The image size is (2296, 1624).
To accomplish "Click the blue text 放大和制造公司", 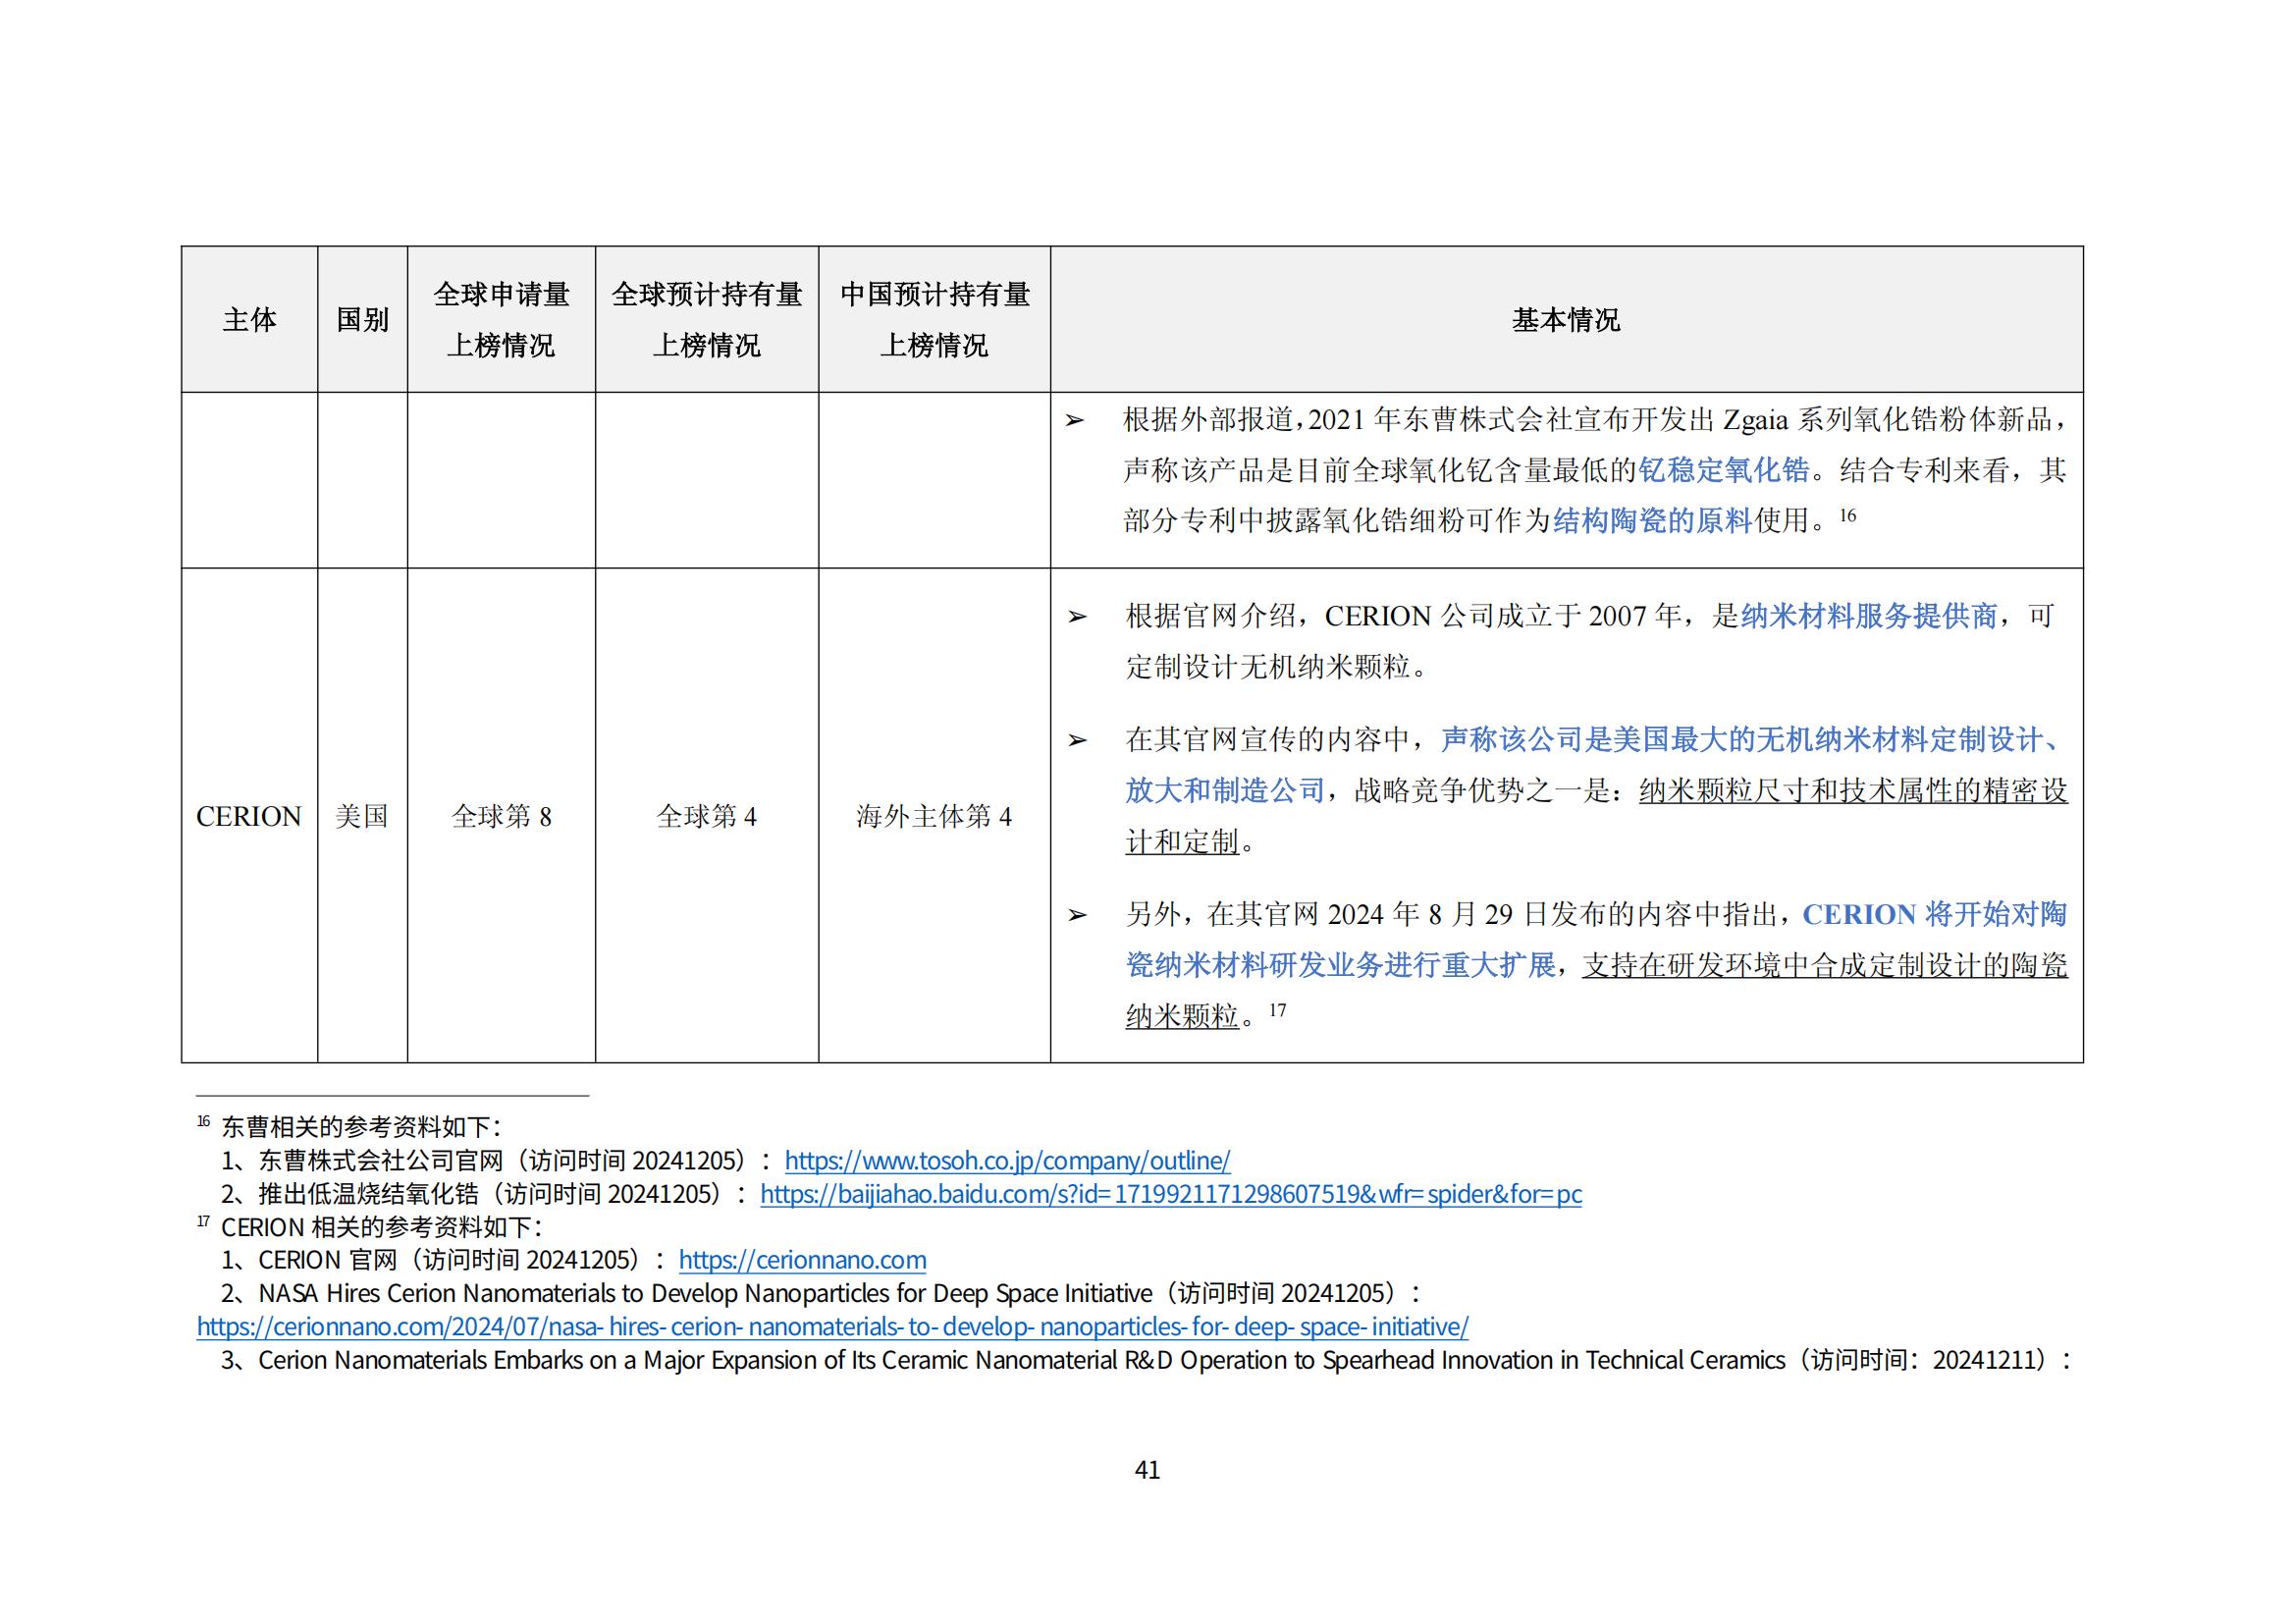I will pos(1225,791).
